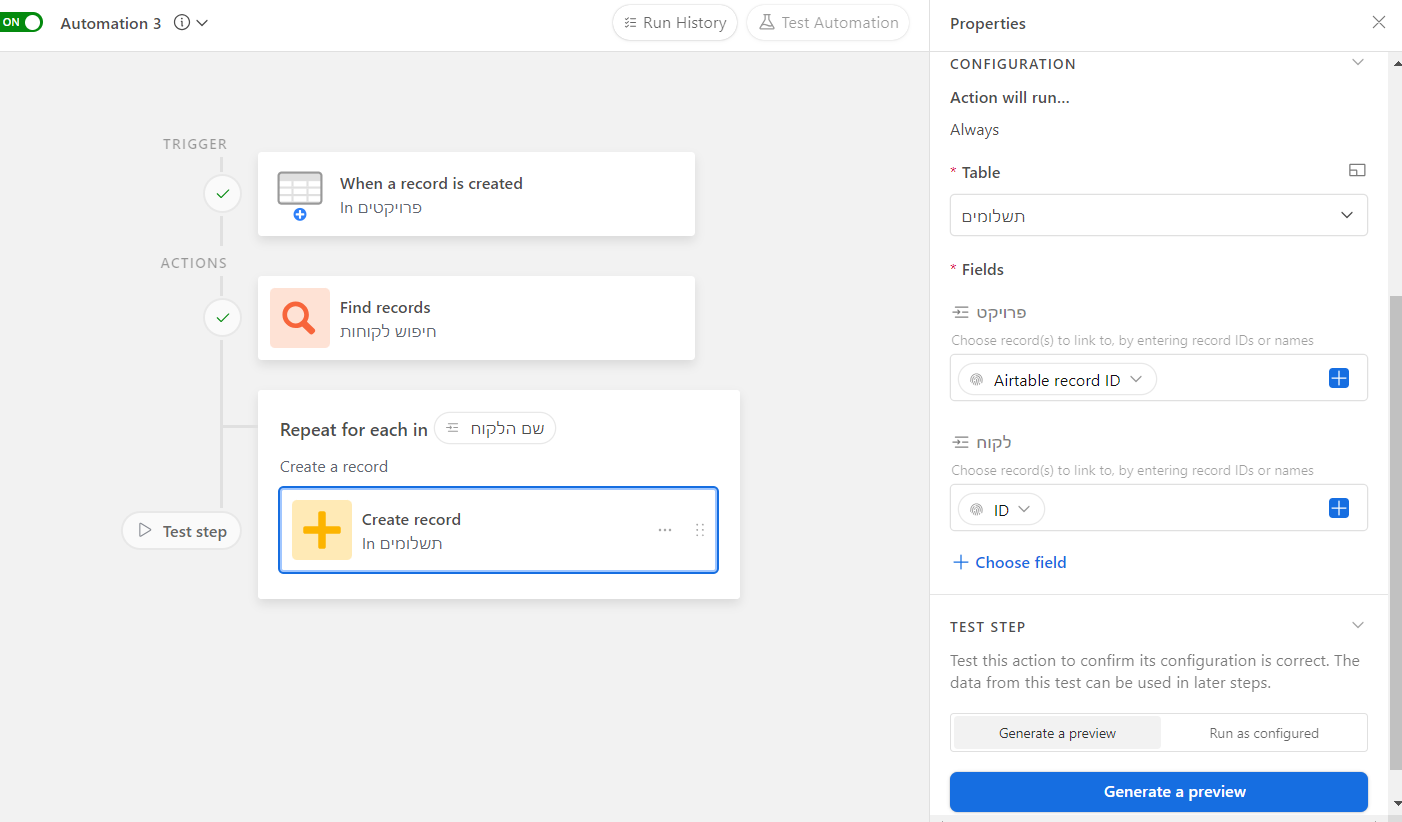This screenshot has width=1402, height=822.
Task: Select the Generate a preview tab
Action: (1057, 733)
